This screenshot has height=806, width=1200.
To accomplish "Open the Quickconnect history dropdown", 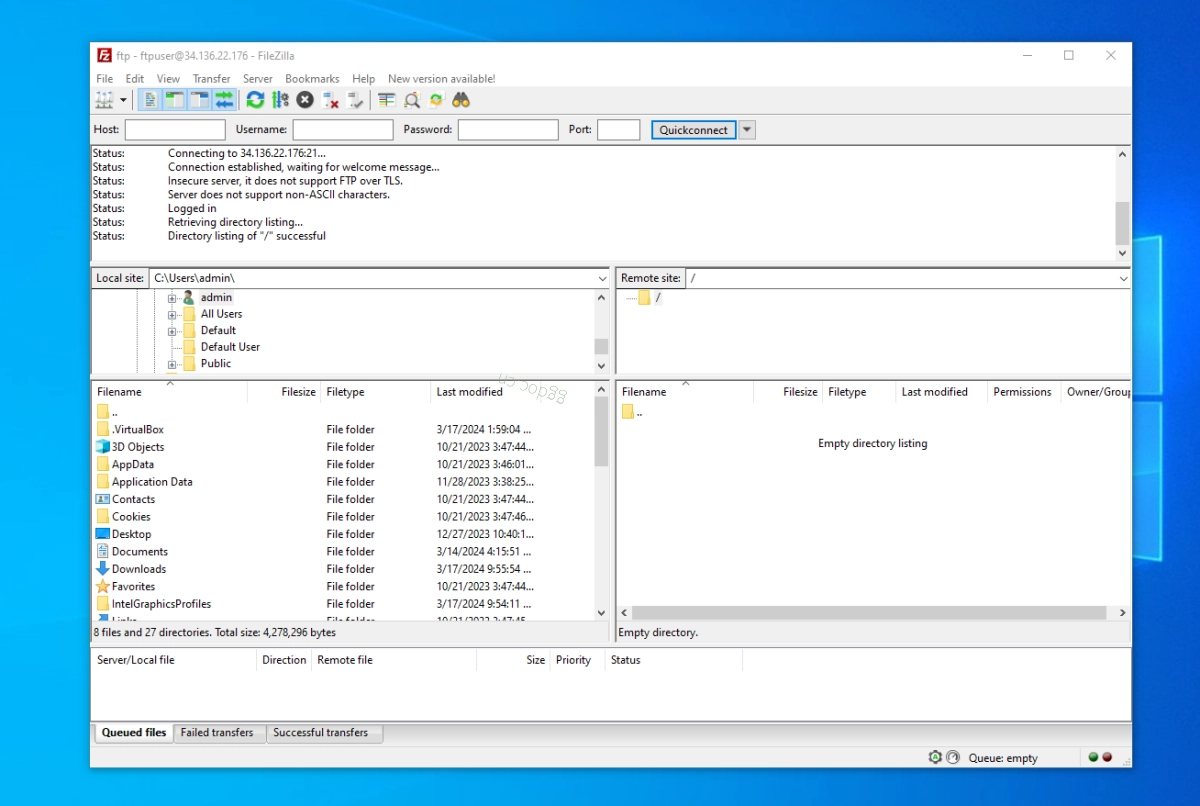I will click(747, 130).
